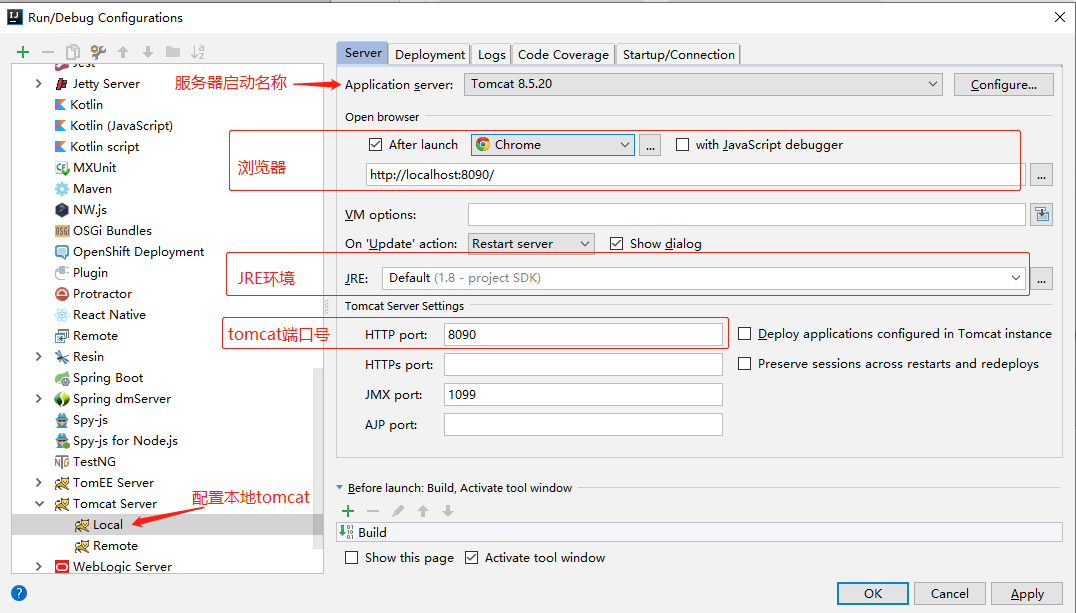Click the OK button
This screenshot has width=1076, height=613.
coord(873,593)
